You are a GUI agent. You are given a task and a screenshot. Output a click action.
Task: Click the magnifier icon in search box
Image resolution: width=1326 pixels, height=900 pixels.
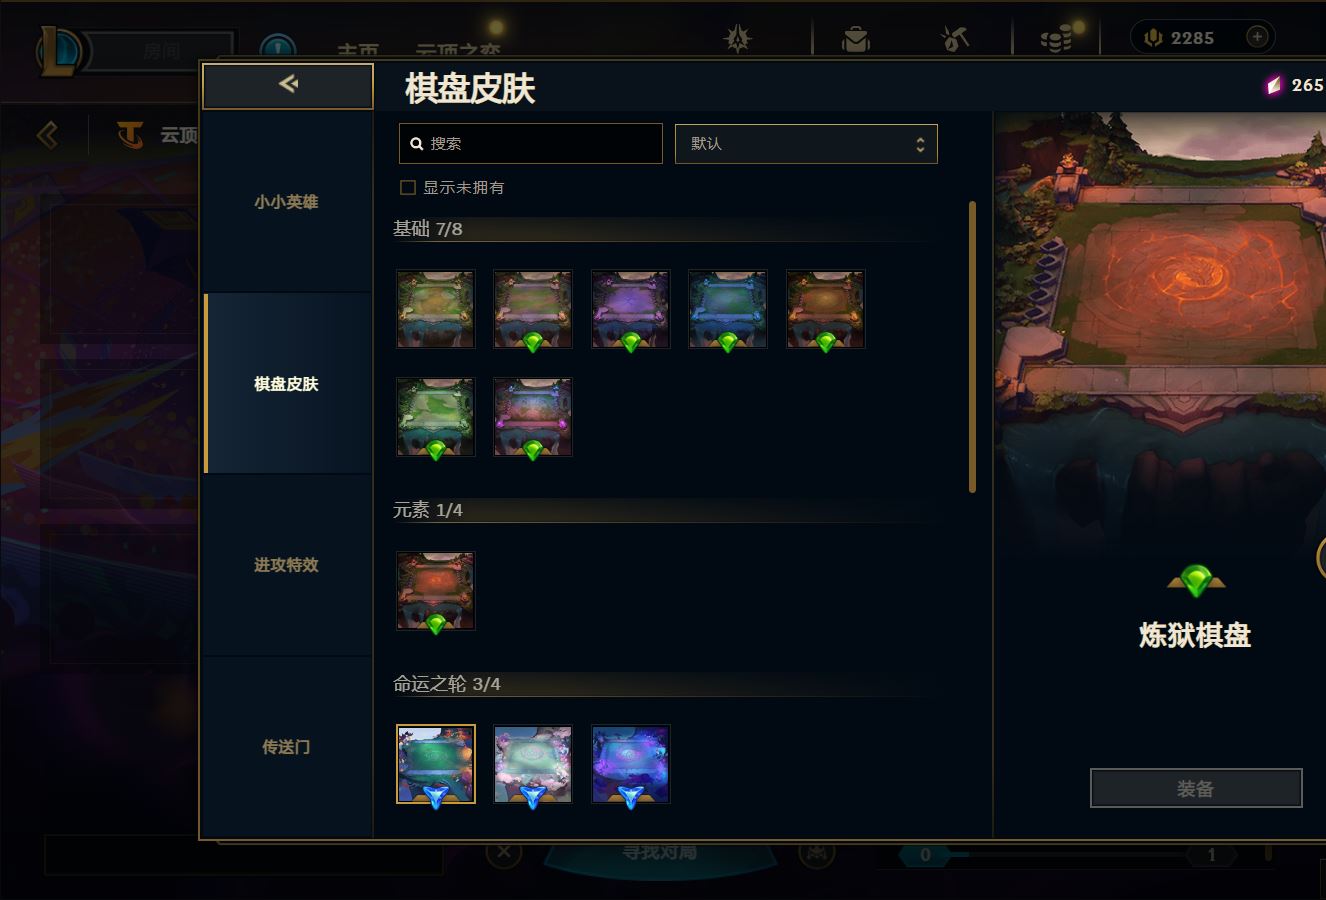(417, 144)
